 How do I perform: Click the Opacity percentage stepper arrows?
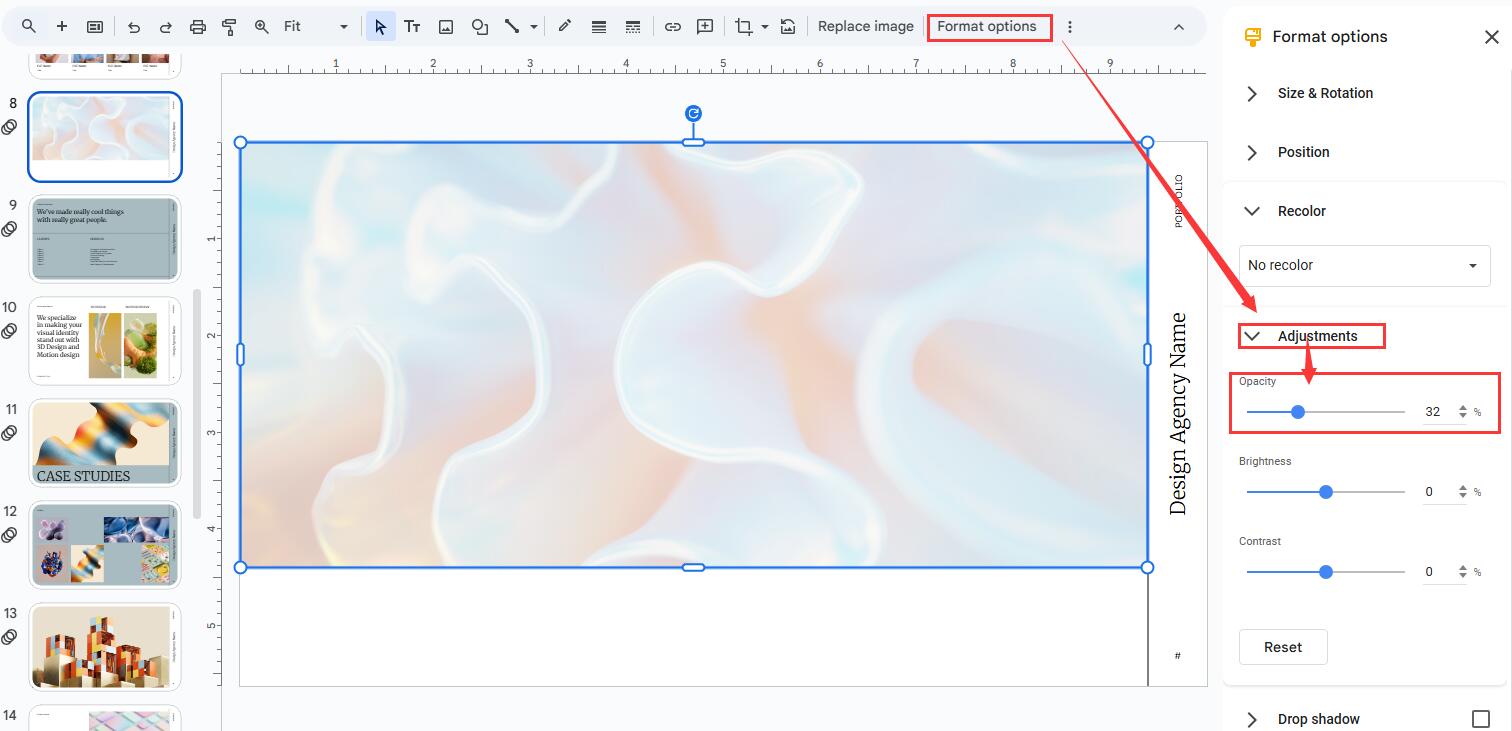coord(1463,412)
